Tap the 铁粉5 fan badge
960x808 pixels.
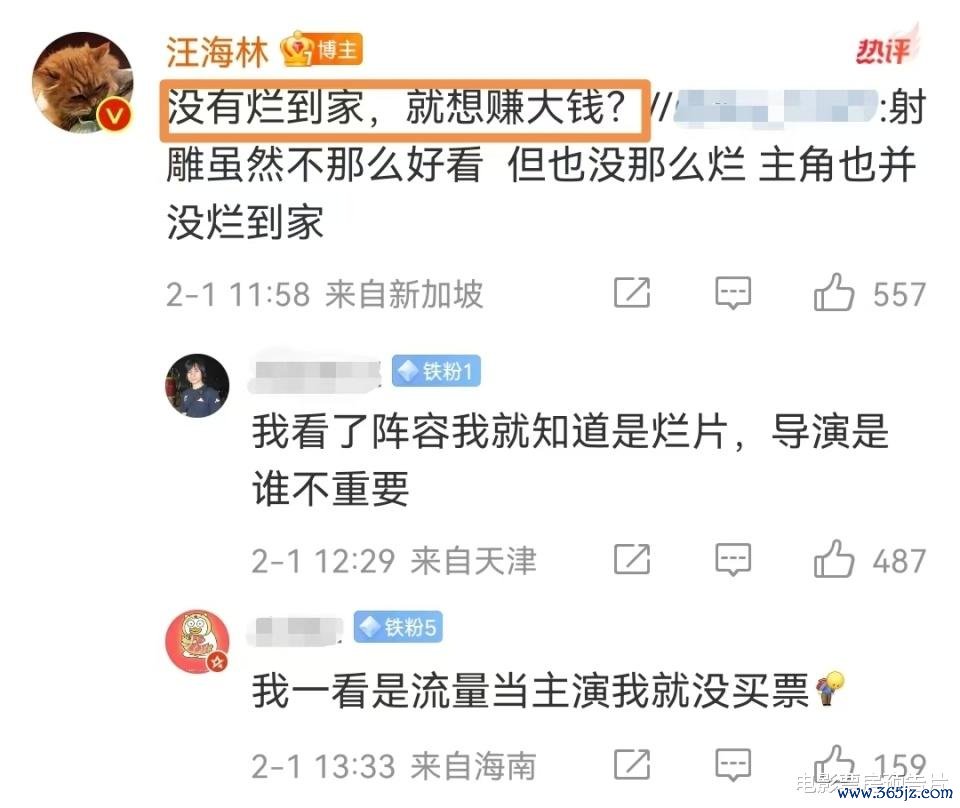tap(398, 627)
